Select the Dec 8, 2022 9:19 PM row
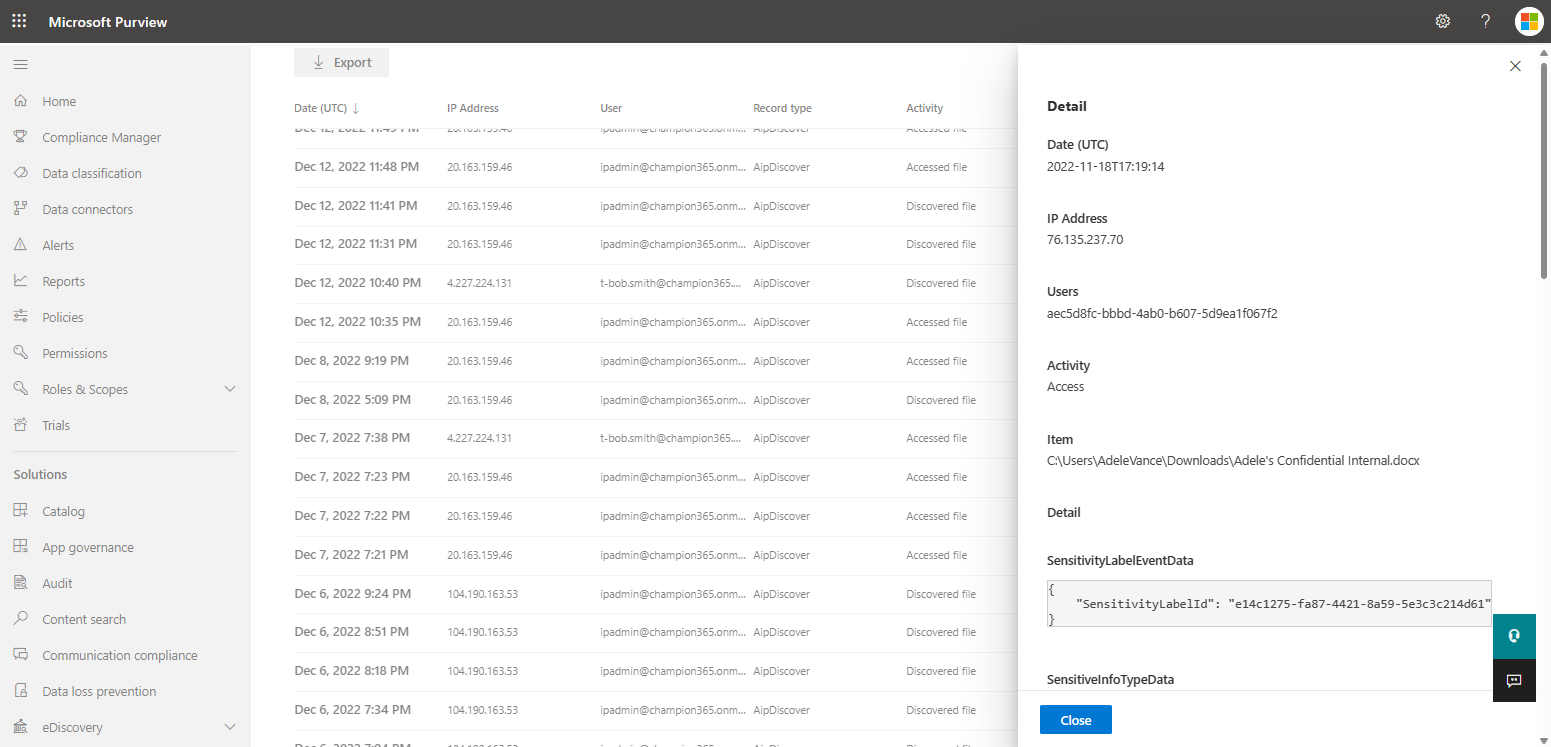The width and height of the screenshot is (1551, 747). (x=656, y=361)
